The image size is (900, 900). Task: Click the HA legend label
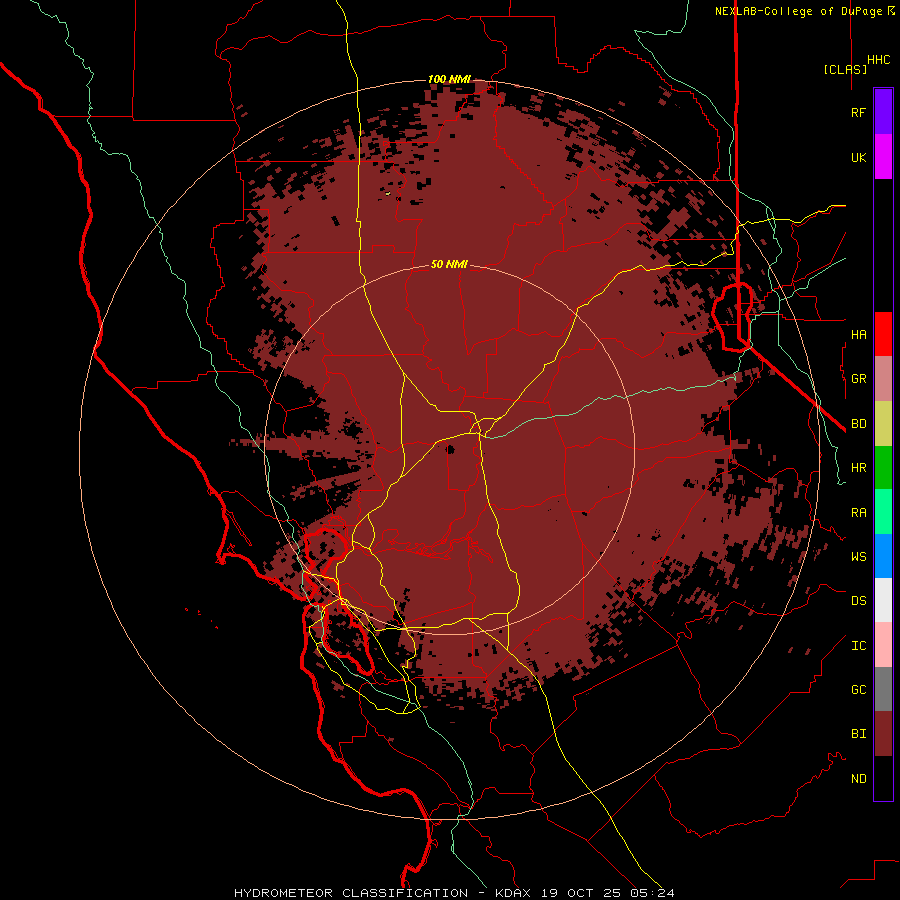(x=858, y=334)
